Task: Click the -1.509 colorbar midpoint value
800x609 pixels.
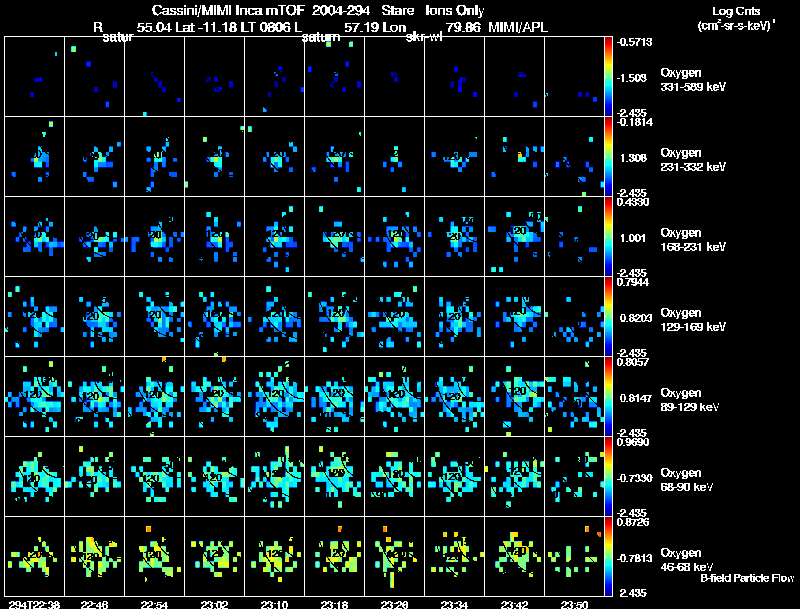Action: pos(633,78)
